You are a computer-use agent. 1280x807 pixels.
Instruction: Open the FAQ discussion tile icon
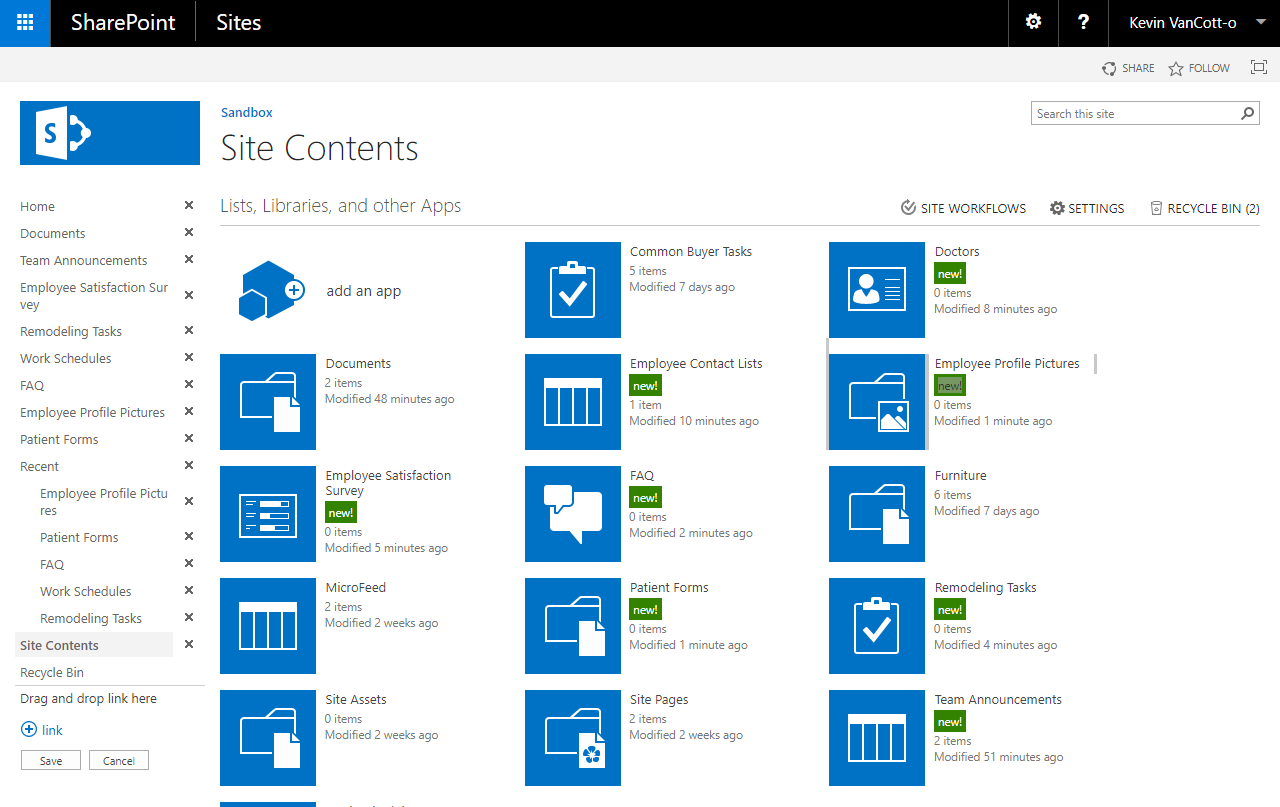[573, 514]
